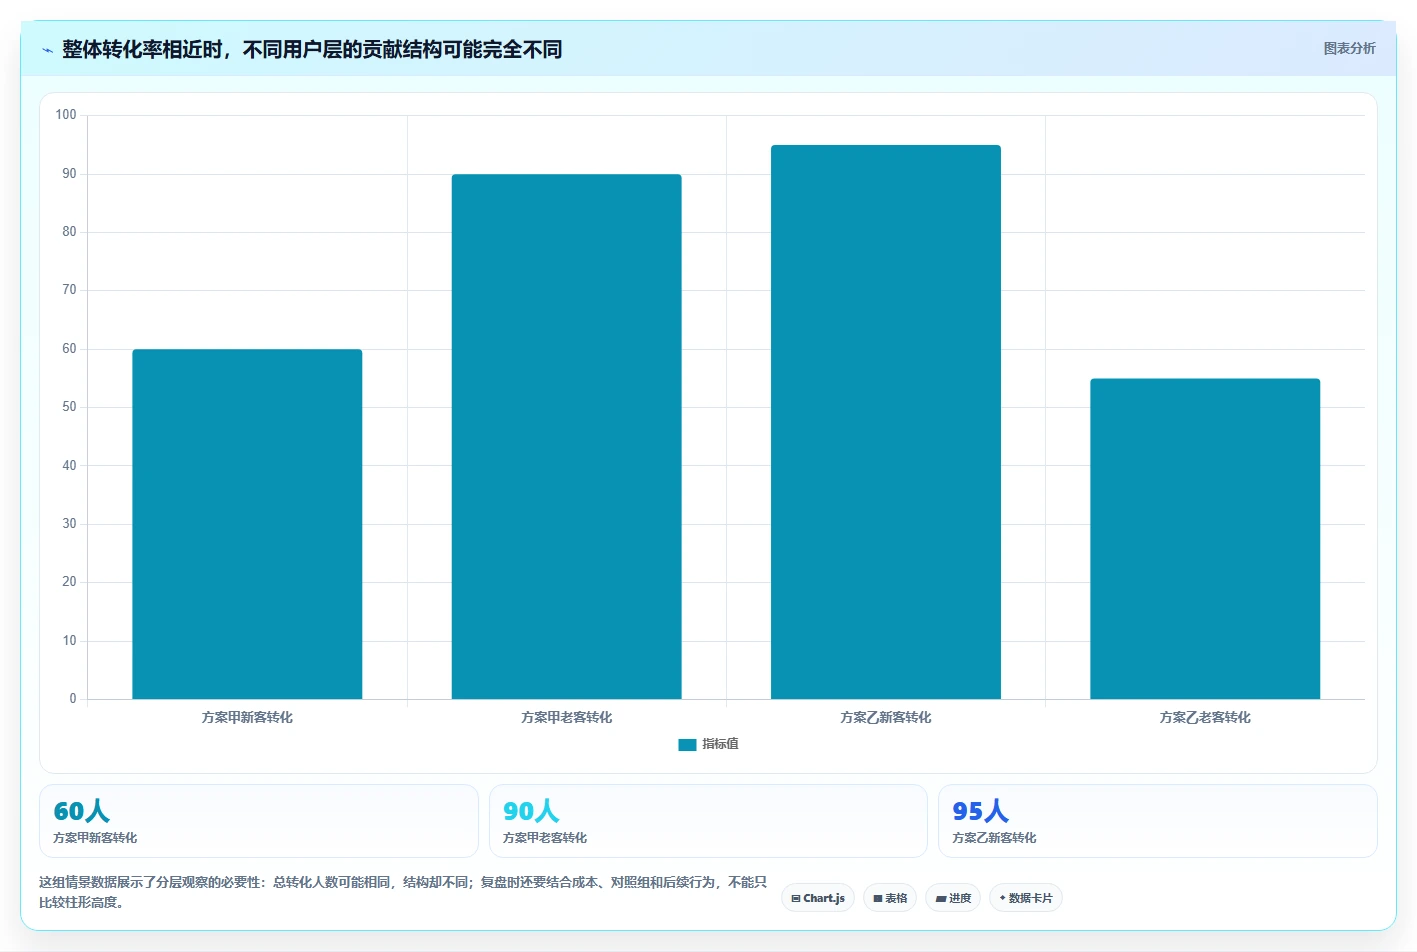Click the 表格 tag button
The image size is (1417, 952).
(890, 898)
